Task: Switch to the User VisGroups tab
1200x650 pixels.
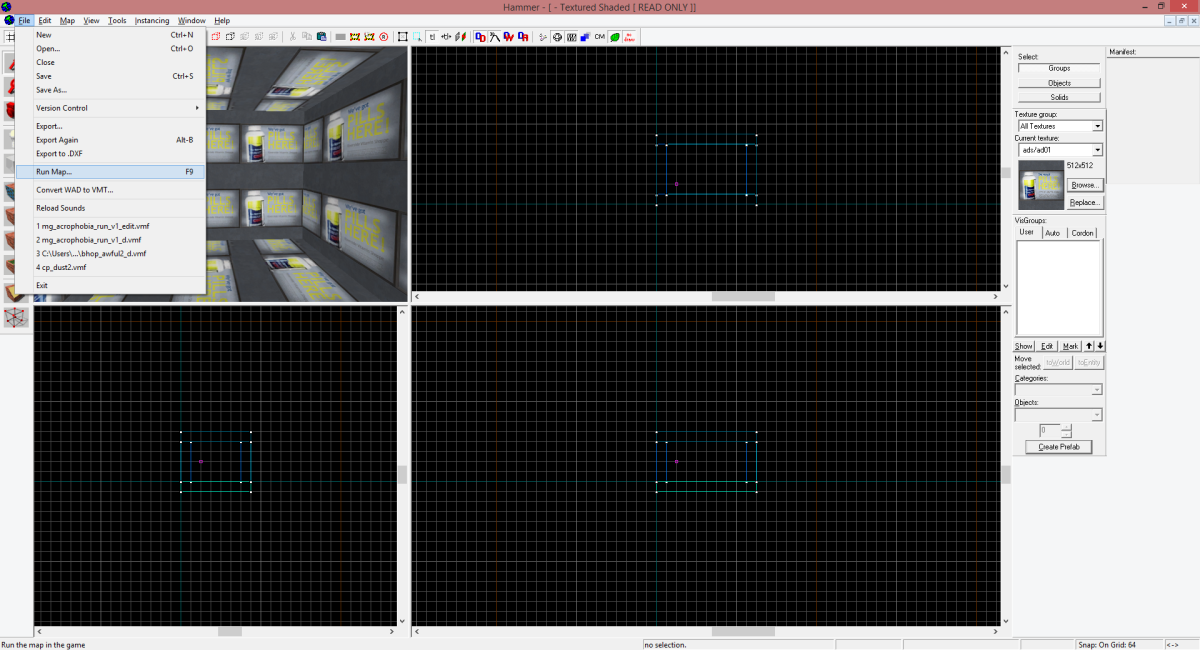Action: point(1026,232)
